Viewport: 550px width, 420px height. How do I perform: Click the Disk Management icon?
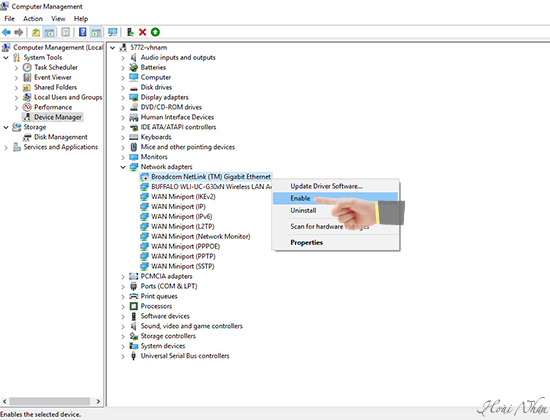27,137
